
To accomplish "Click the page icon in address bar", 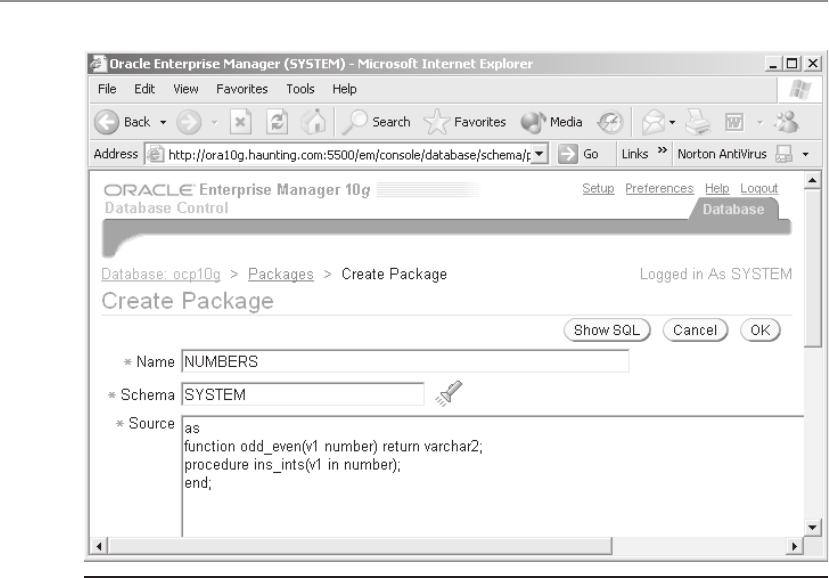I will point(155,154).
